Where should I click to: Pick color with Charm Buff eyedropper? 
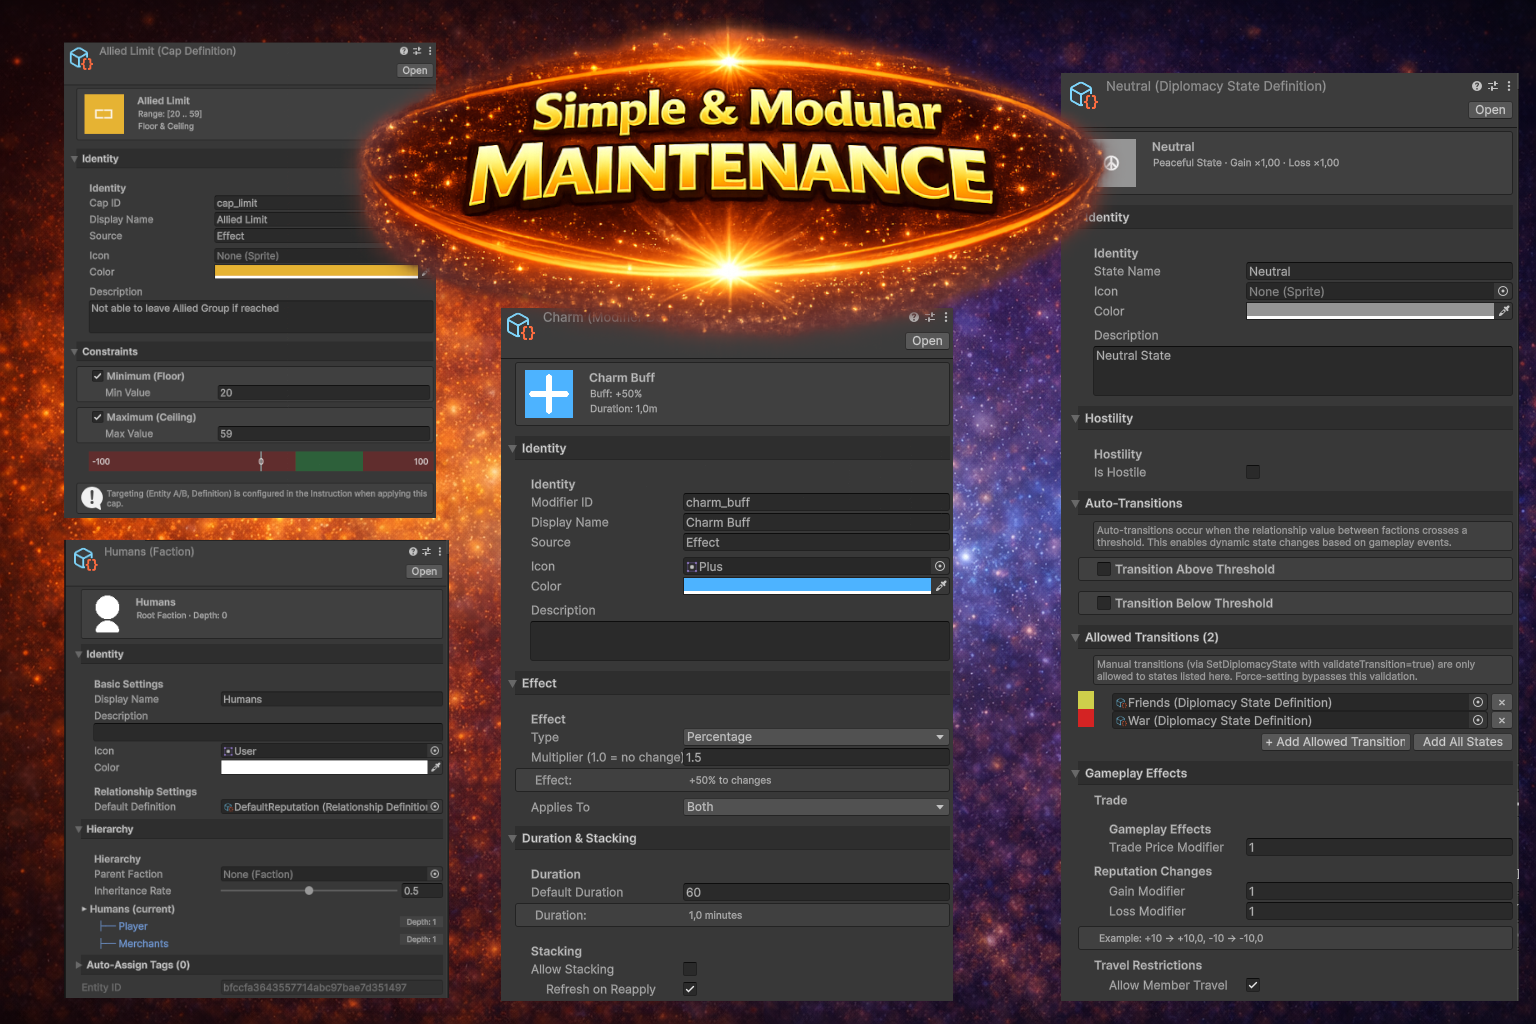(941, 586)
